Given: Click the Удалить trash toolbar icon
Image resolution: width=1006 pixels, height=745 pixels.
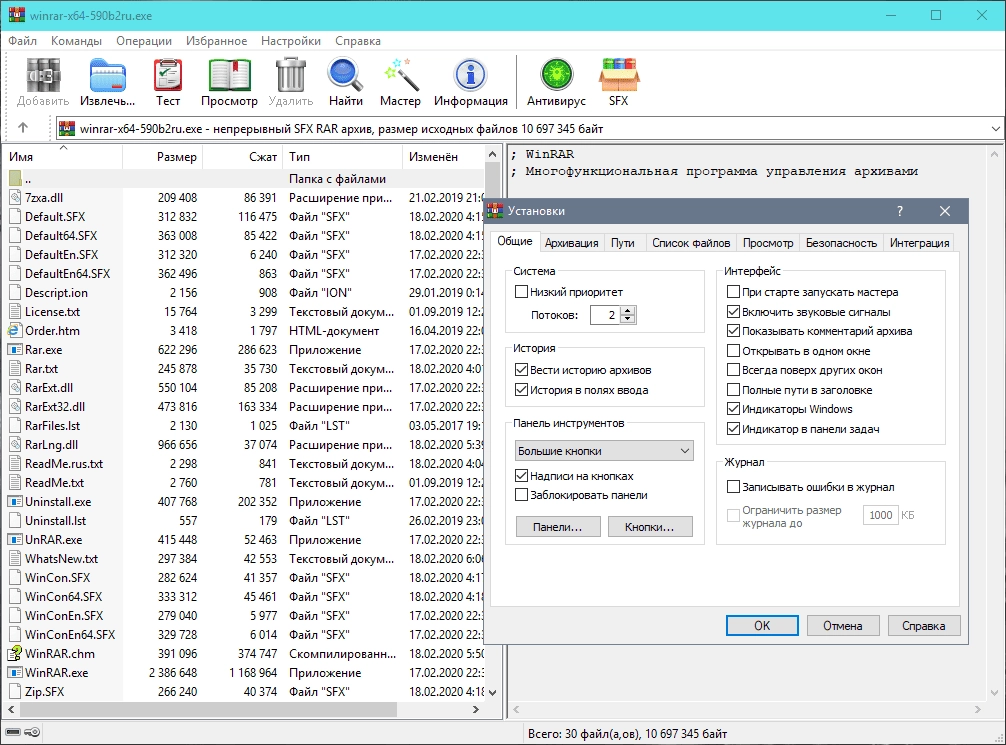Looking at the screenshot, I should pyautogui.click(x=291, y=75).
